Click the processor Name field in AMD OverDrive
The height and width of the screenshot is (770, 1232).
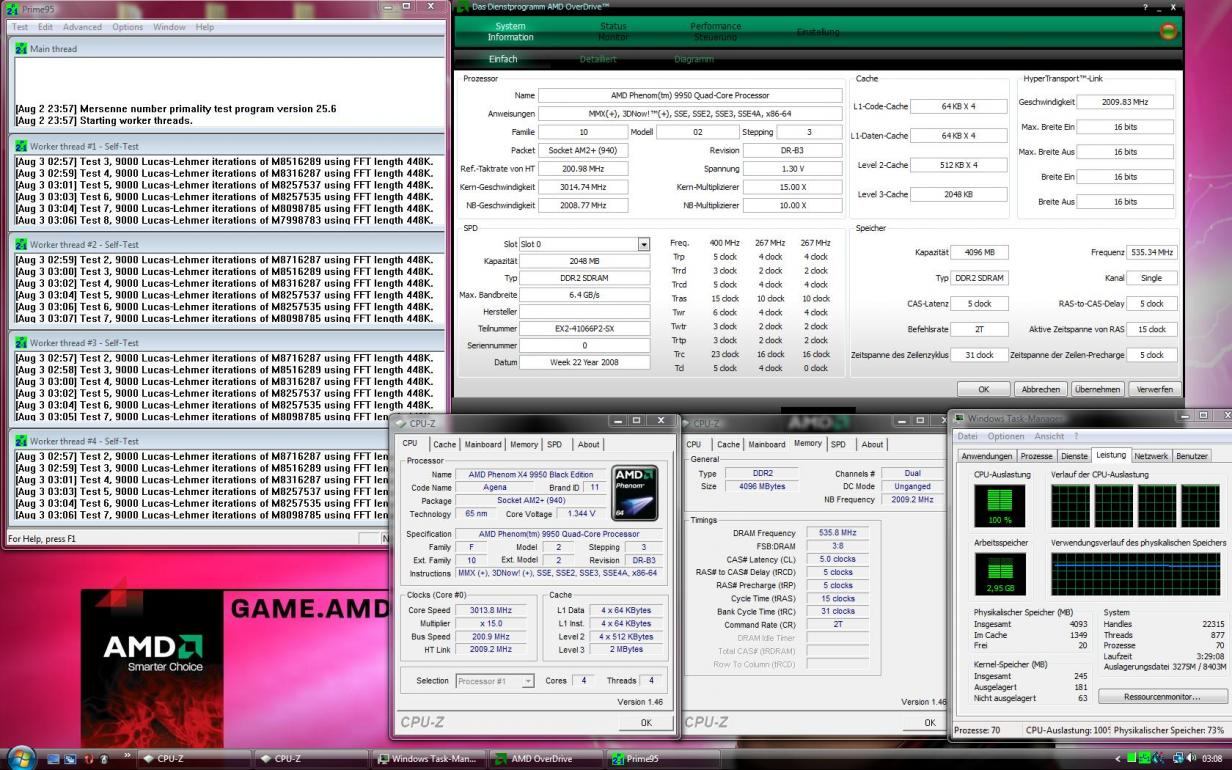coord(690,96)
